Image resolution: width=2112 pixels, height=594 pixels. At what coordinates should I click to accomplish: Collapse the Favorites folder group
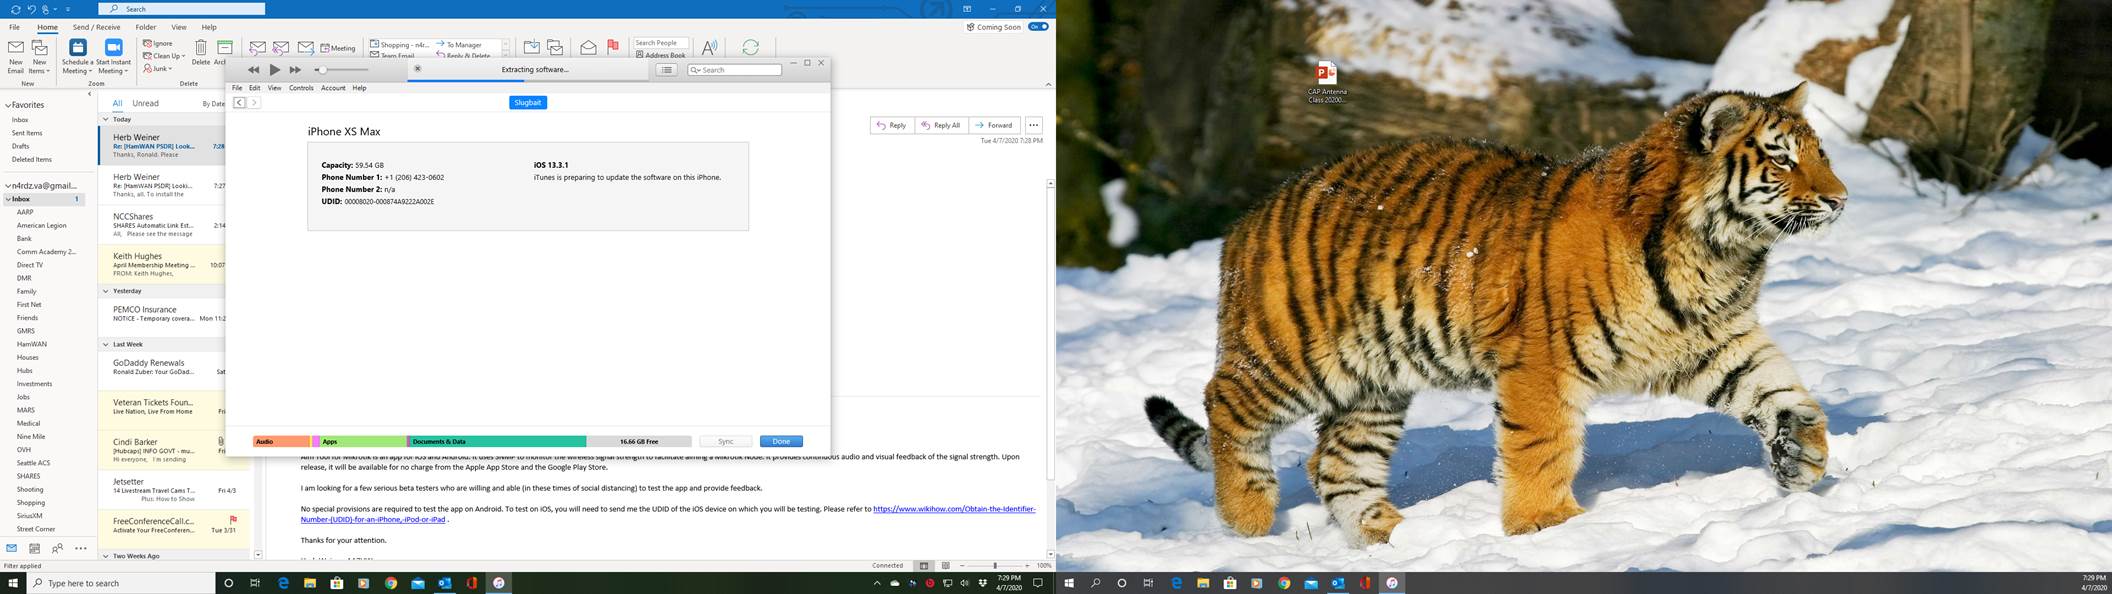[8, 105]
